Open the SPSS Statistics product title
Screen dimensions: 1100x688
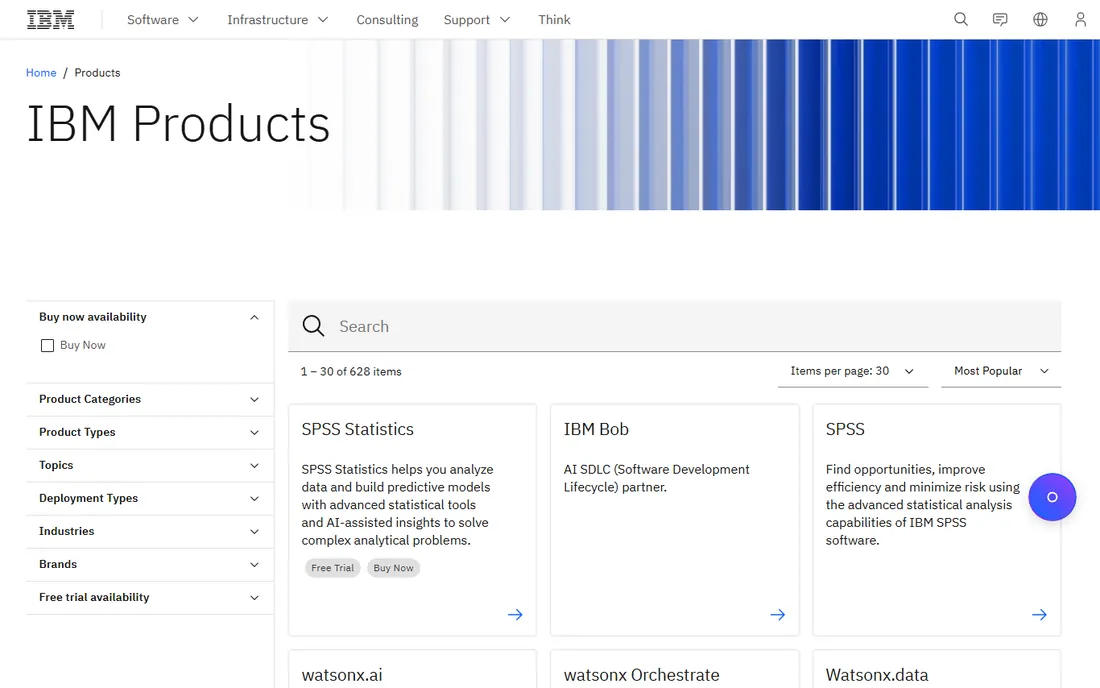(x=357, y=429)
